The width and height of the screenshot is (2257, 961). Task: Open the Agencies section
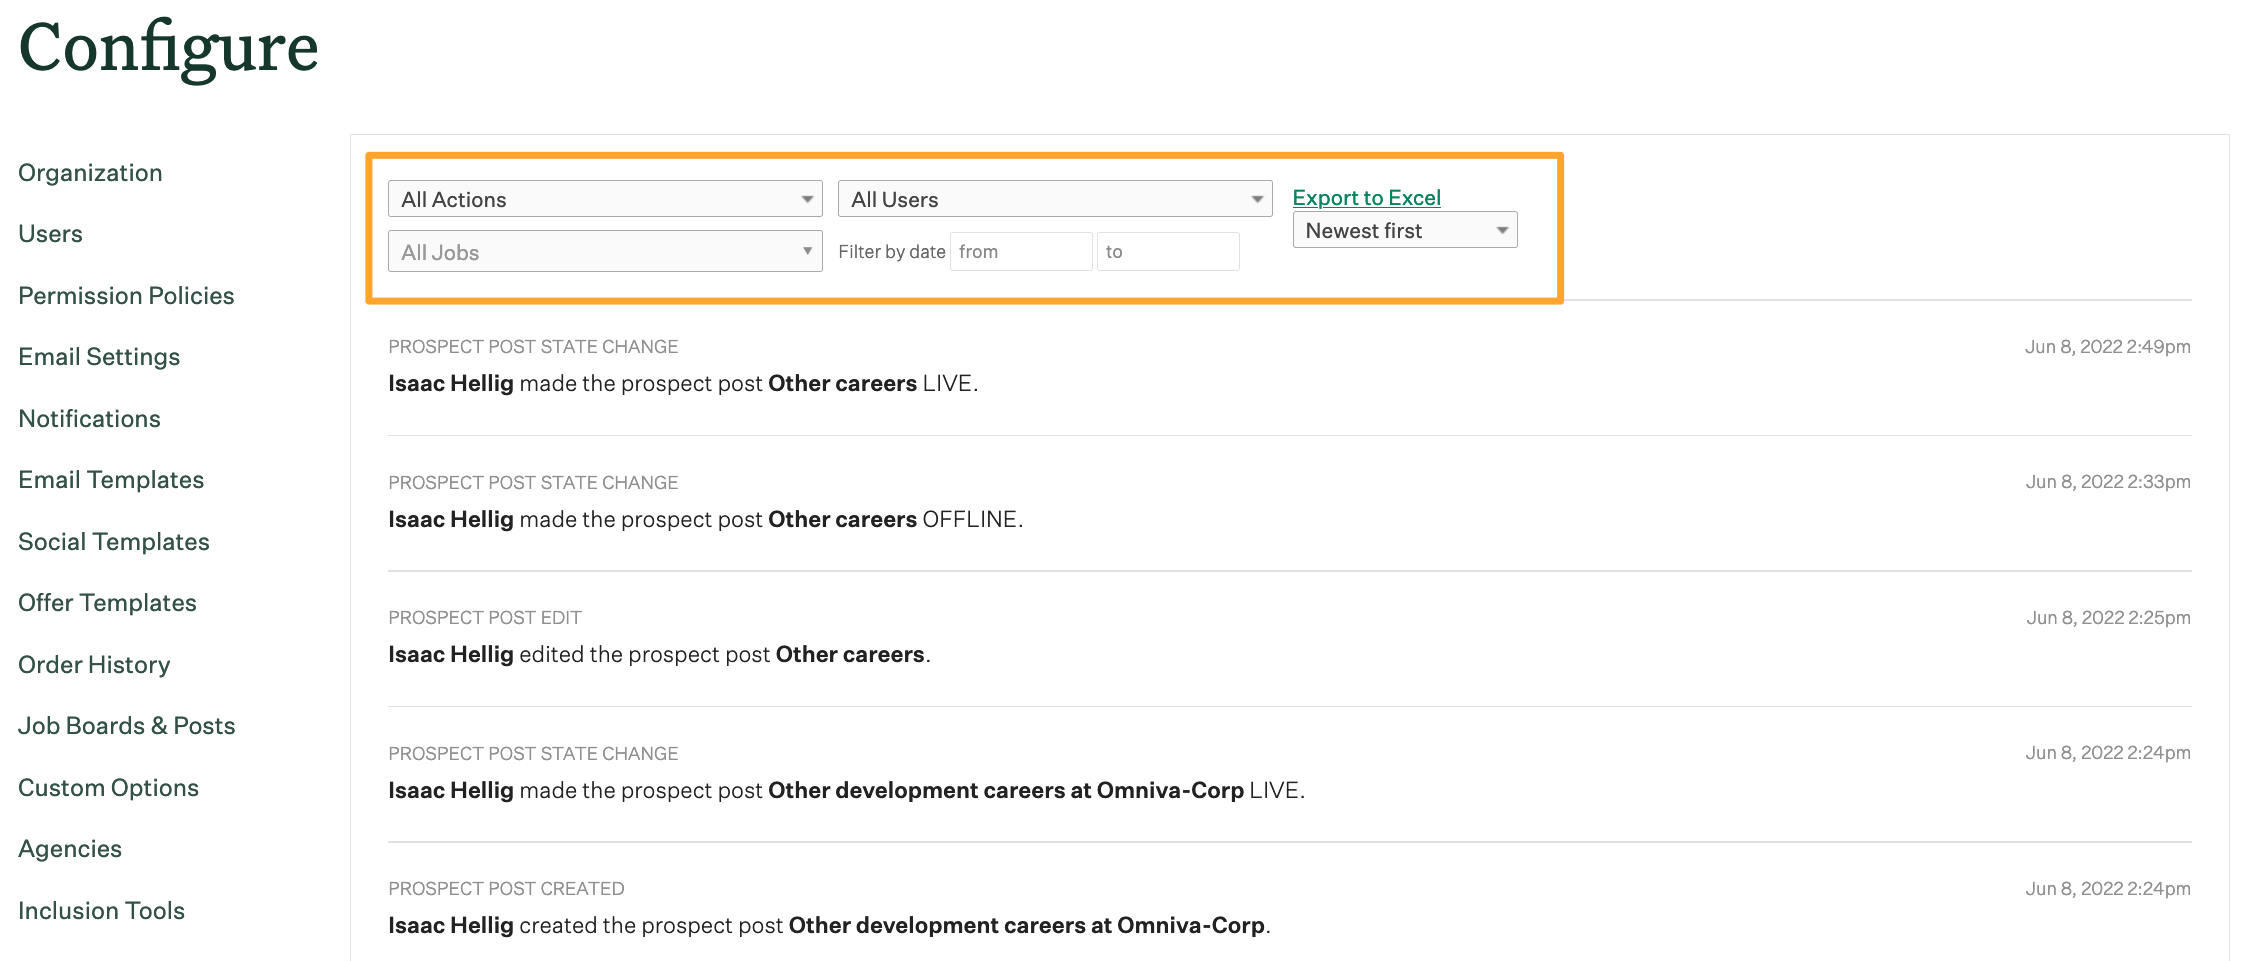(x=69, y=848)
